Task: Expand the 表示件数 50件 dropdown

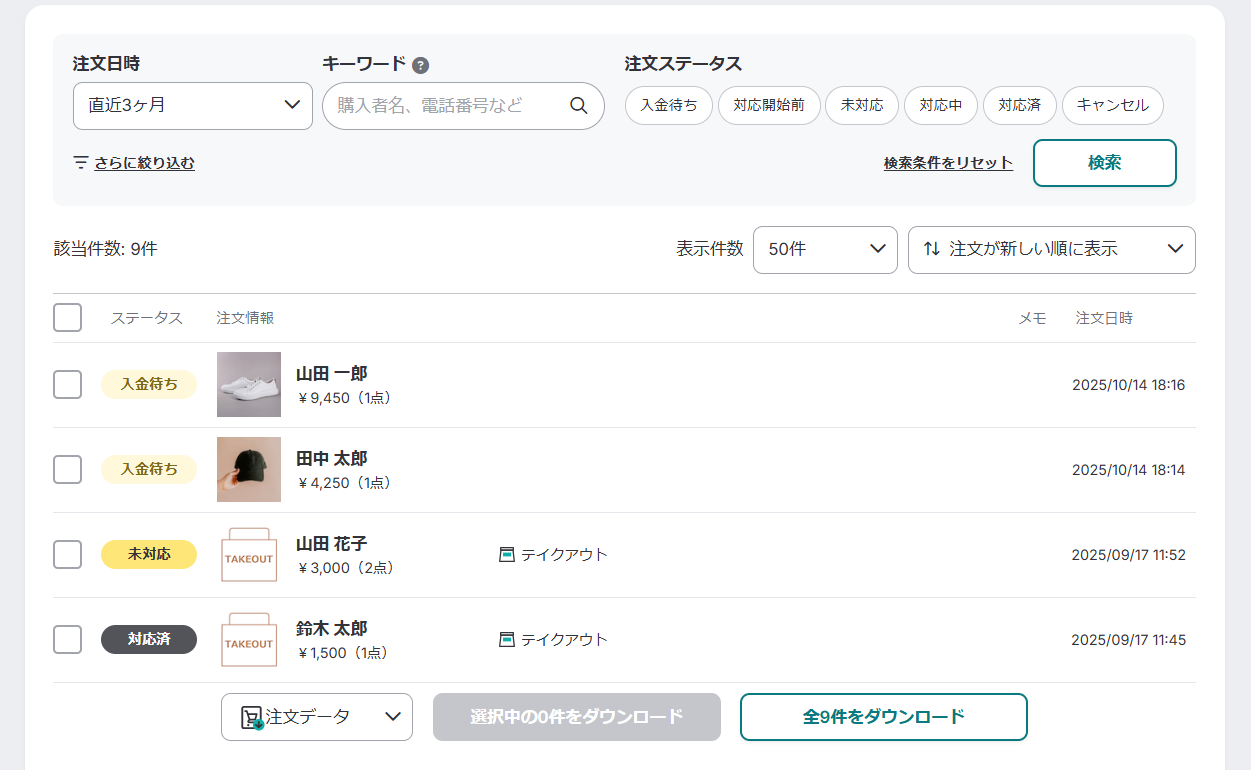Action: point(825,249)
